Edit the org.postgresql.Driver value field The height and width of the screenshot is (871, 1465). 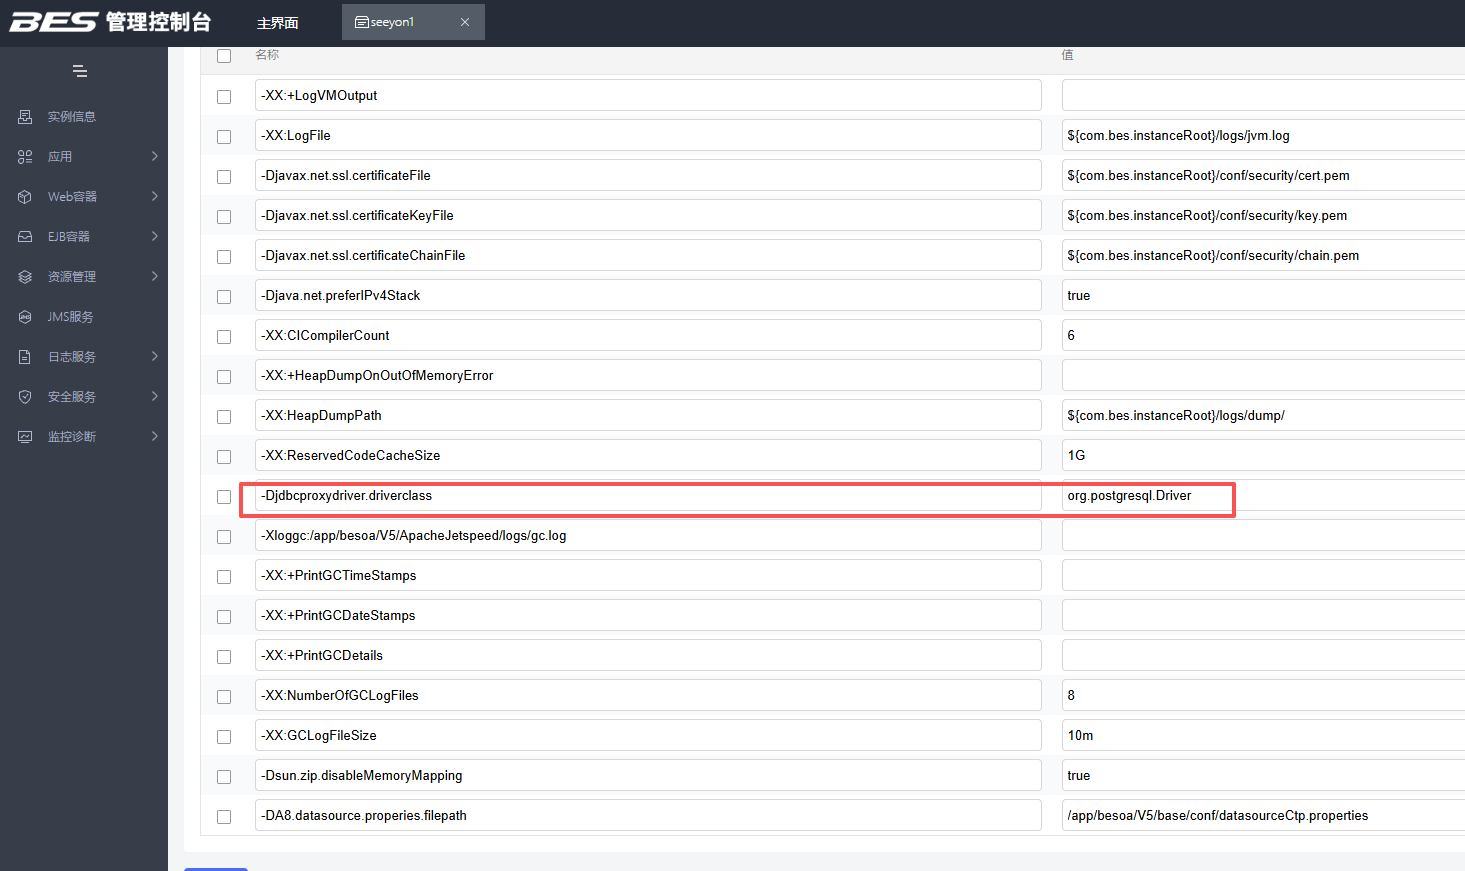[1263, 495]
